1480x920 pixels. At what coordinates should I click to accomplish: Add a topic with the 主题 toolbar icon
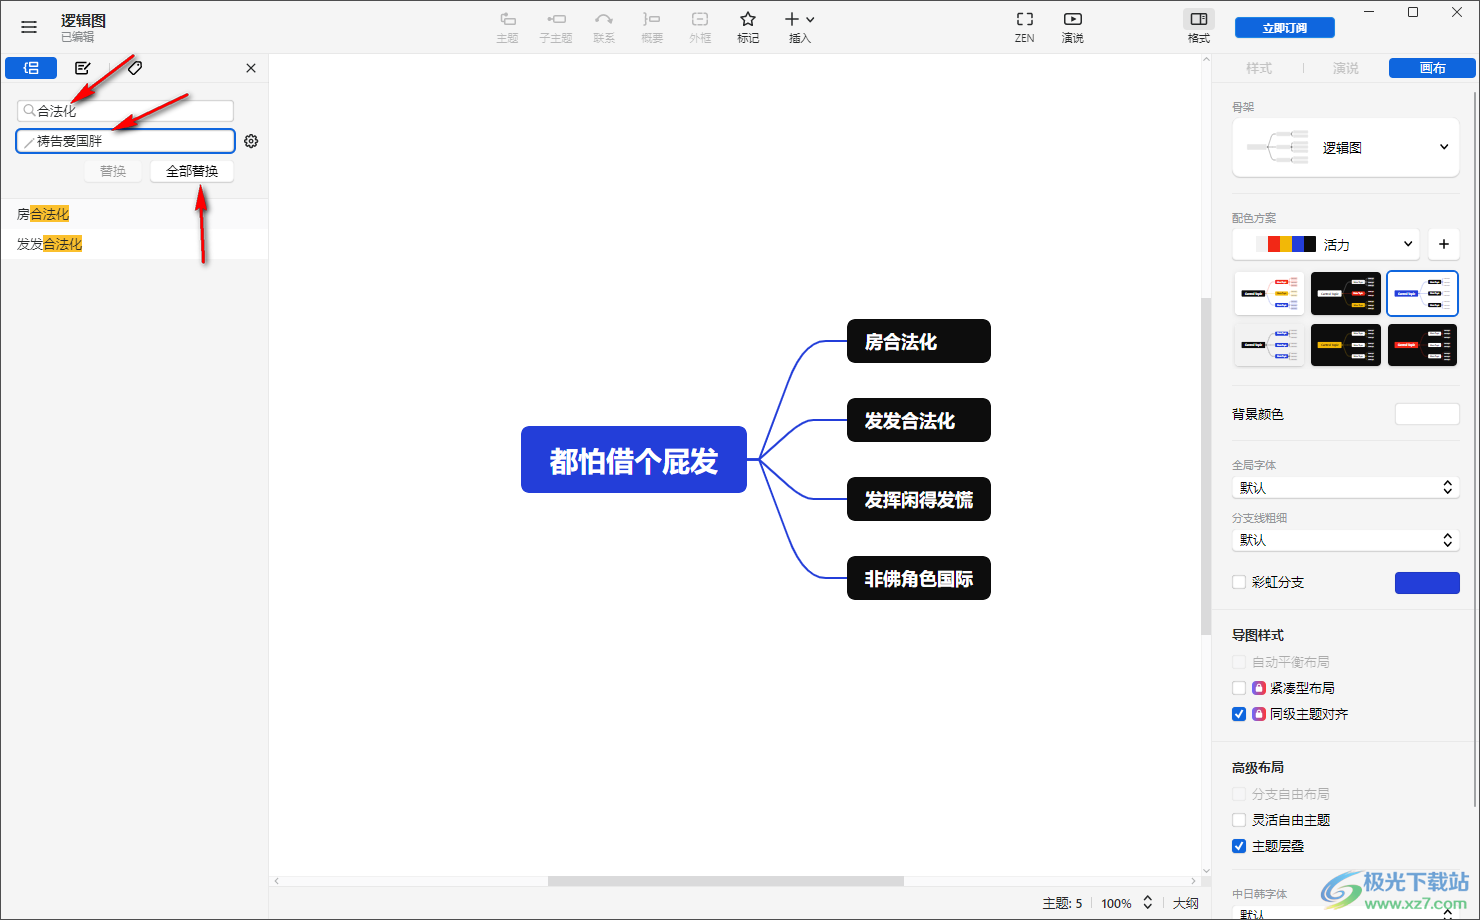[x=507, y=27]
